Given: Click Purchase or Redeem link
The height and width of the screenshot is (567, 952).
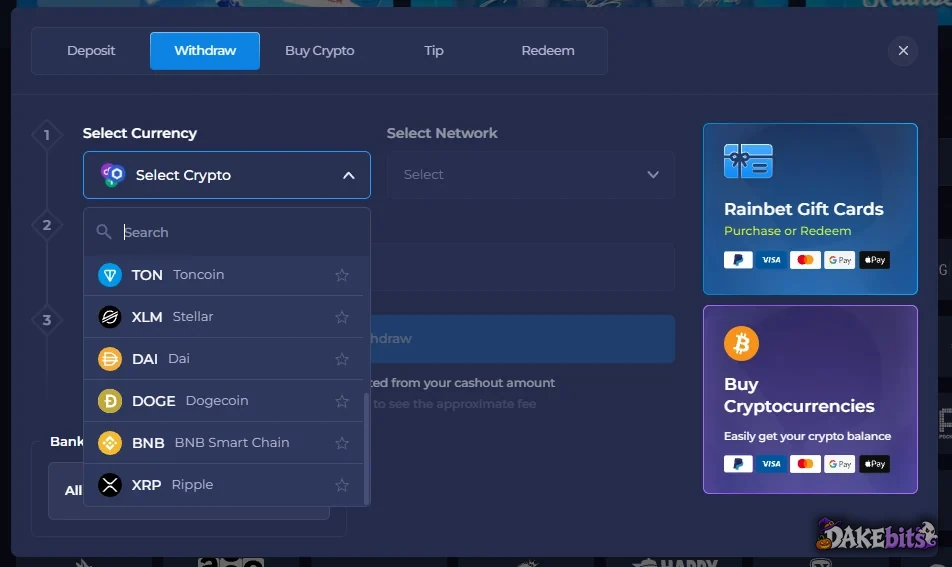Looking at the screenshot, I should (787, 231).
